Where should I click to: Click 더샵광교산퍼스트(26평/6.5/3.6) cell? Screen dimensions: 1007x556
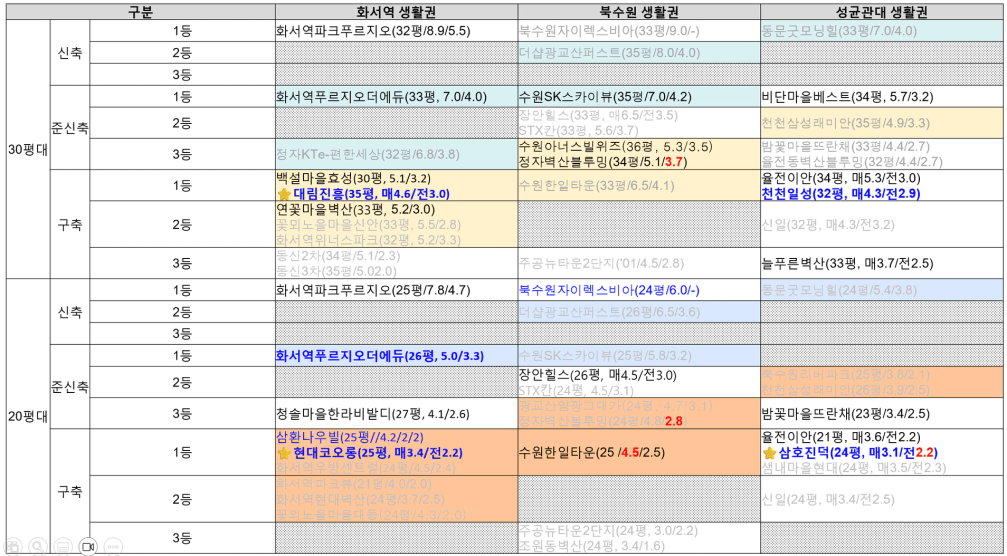click(x=639, y=311)
